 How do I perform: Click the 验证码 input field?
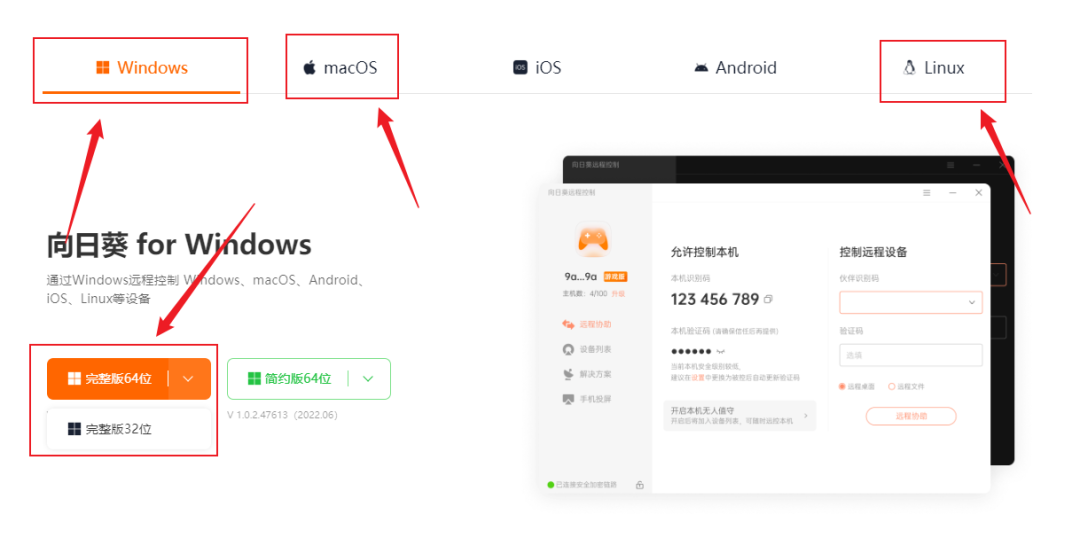[911, 355]
